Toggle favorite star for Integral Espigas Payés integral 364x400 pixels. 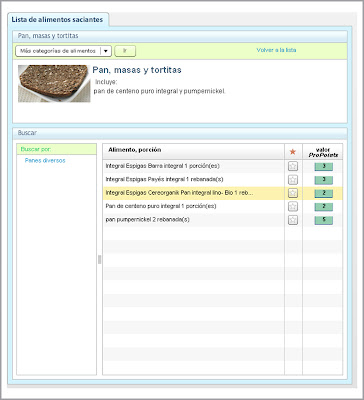click(x=293, y=180)
